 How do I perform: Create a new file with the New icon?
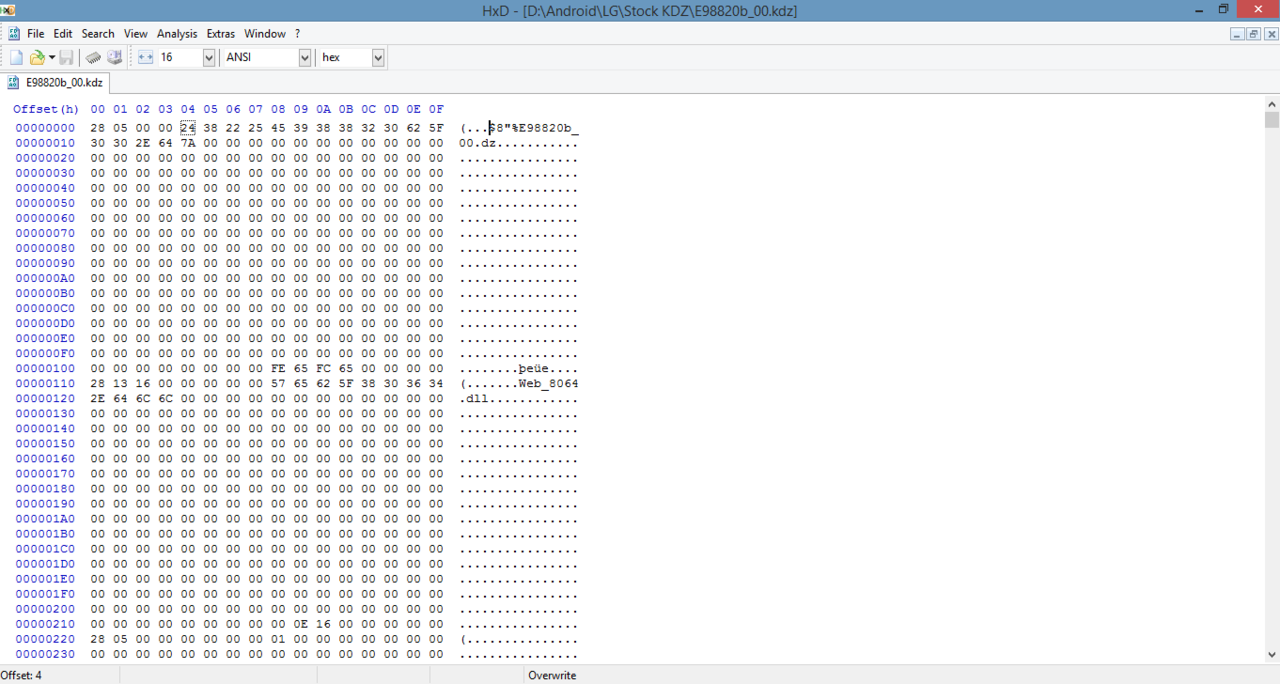coord(16,58)
